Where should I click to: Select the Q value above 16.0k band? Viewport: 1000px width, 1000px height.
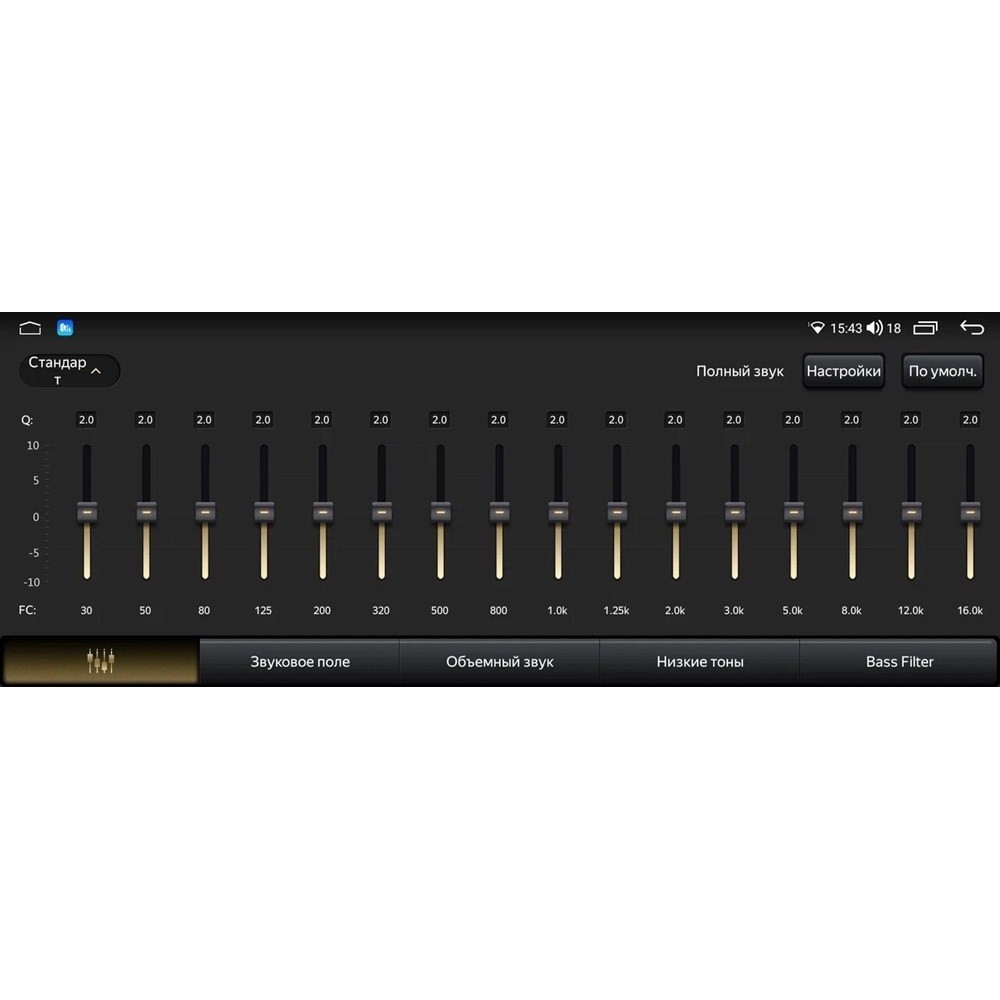click(x=970, y=420)
